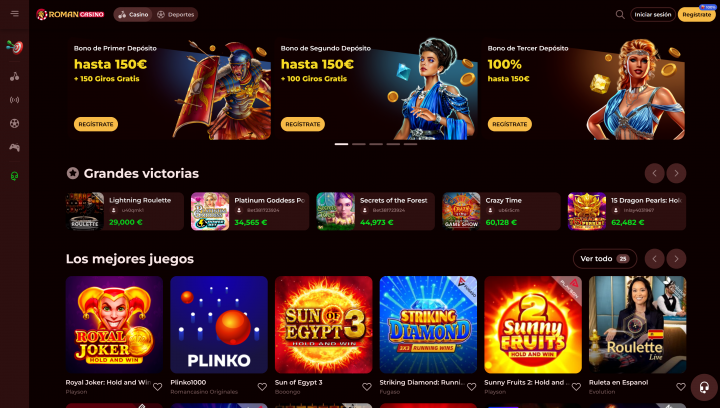Open the gamepad sidebar icon

(15, 147)
